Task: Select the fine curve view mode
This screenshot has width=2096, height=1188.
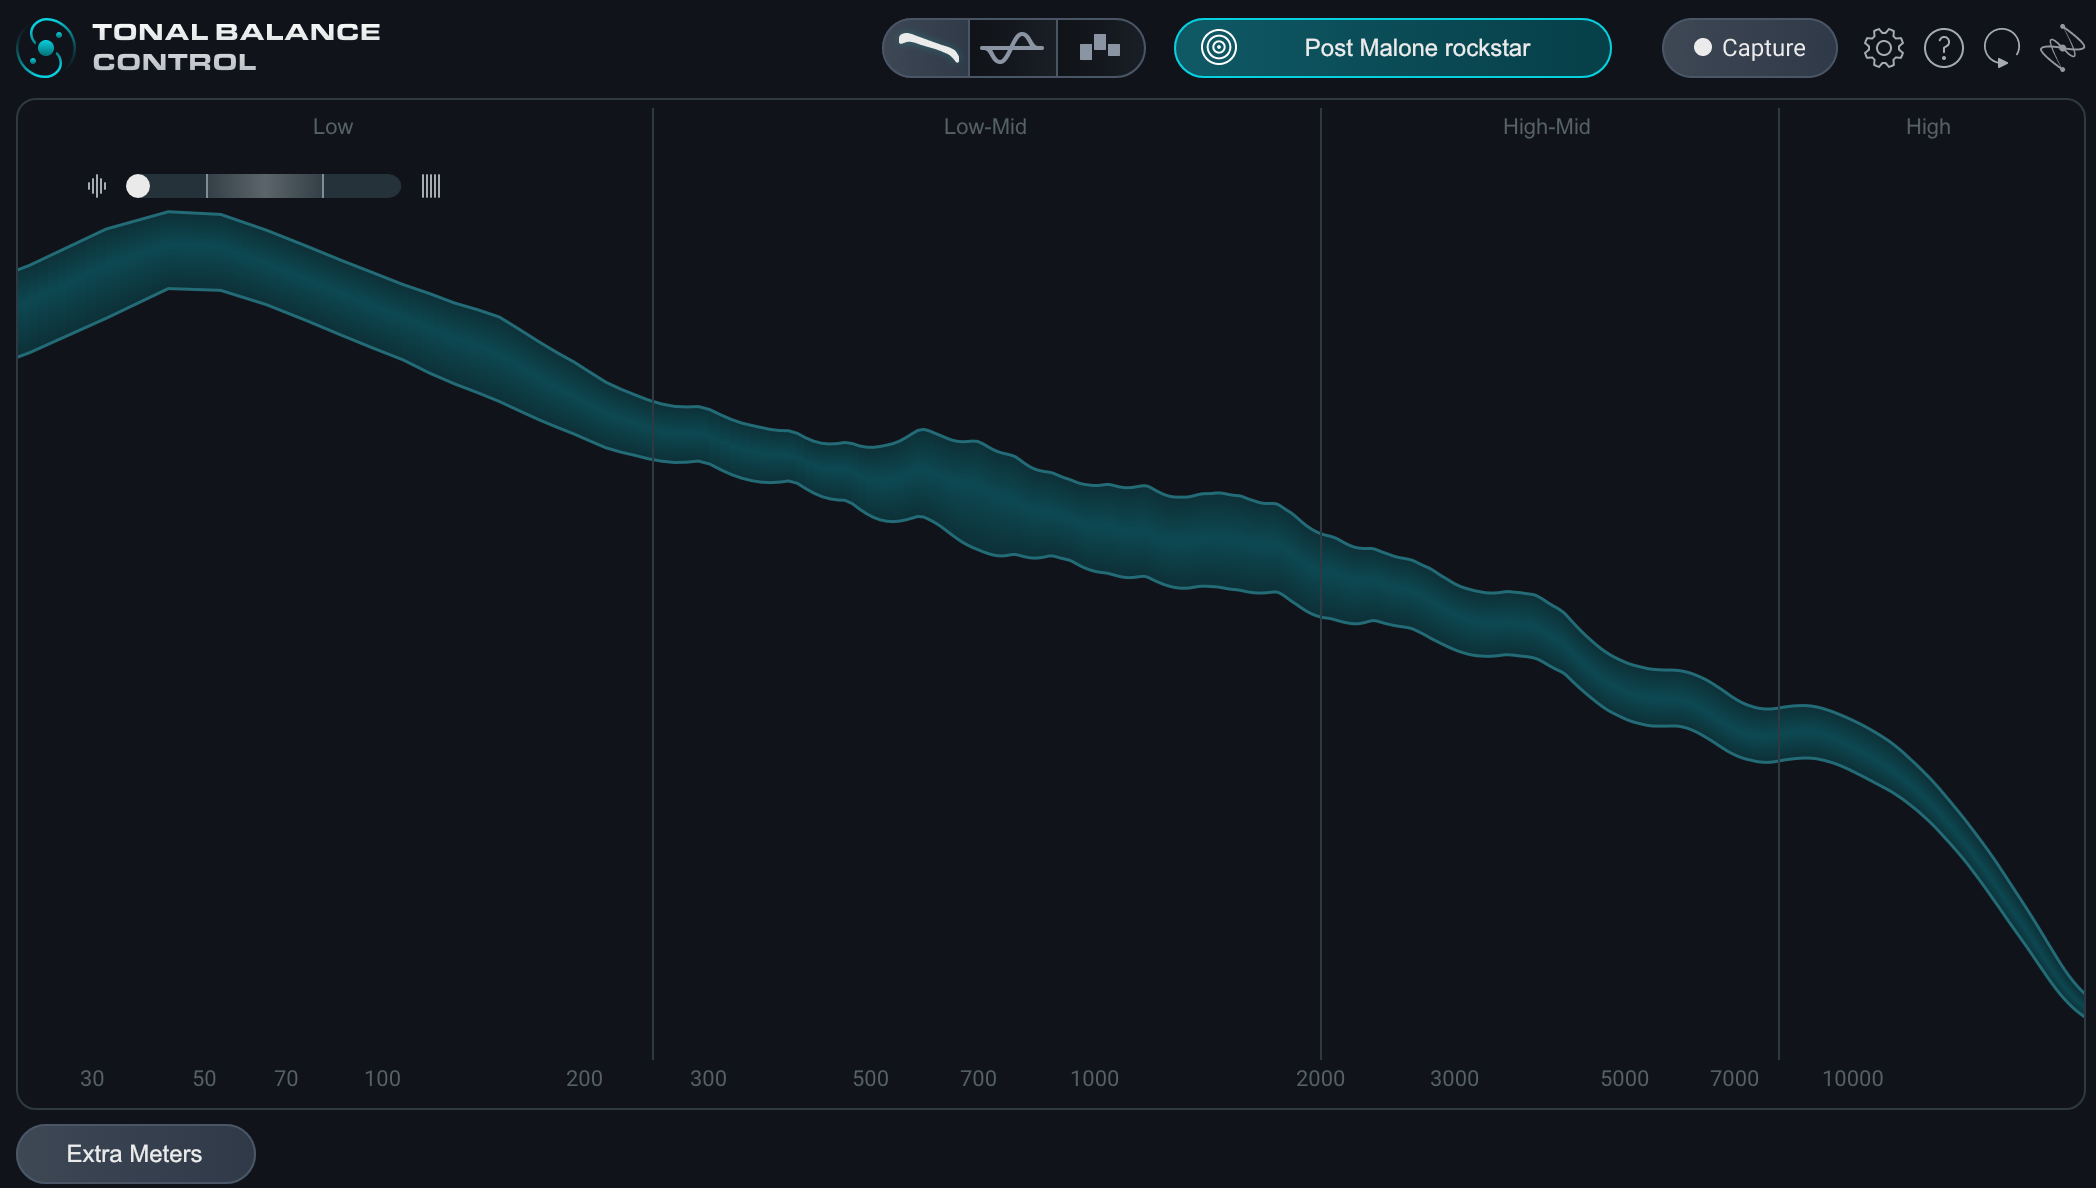Action: 927,48
